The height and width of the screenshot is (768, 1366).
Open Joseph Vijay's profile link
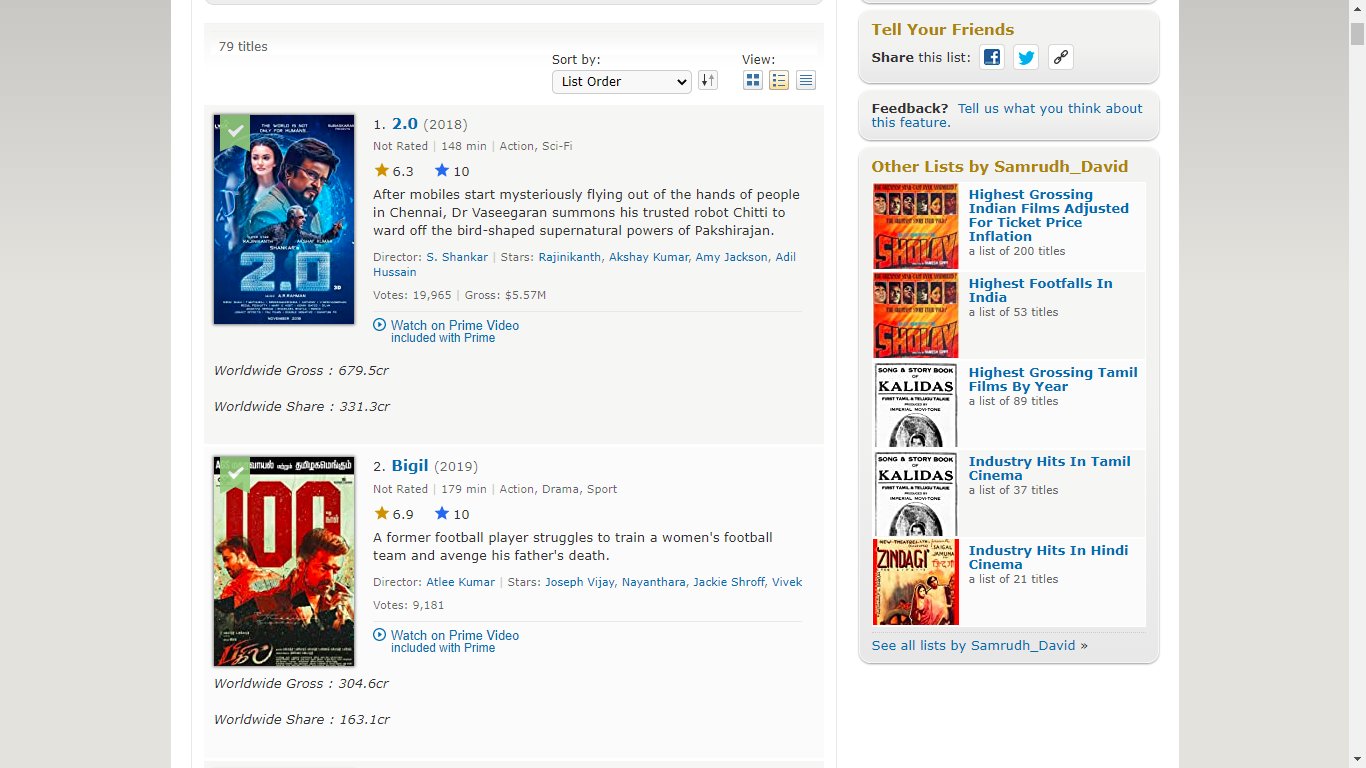pos(580,582)
